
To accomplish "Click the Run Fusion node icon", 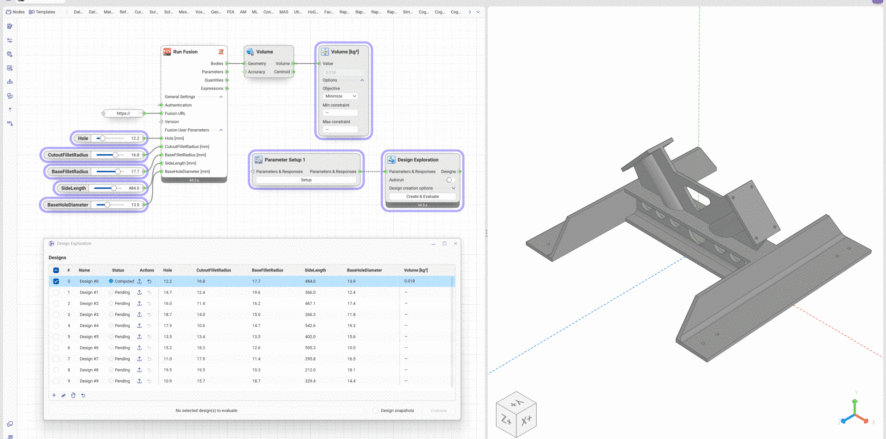I will (x=168, y=51).
